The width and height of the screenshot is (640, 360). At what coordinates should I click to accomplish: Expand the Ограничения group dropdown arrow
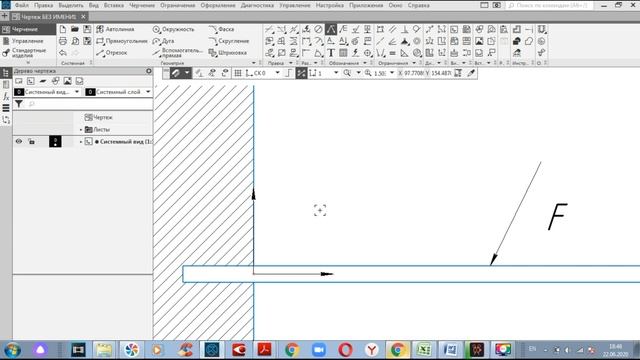[414, 63]
